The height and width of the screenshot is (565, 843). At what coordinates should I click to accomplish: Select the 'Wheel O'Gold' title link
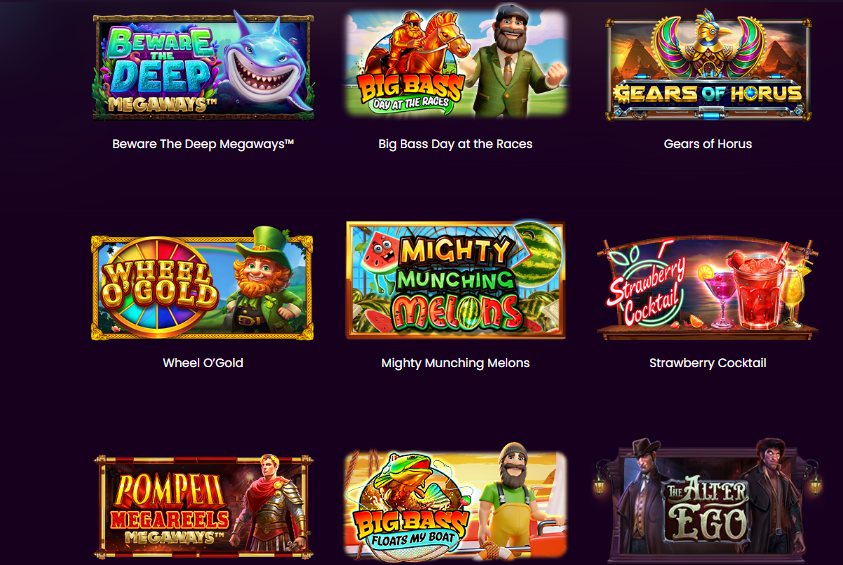[x=203, y=363]
